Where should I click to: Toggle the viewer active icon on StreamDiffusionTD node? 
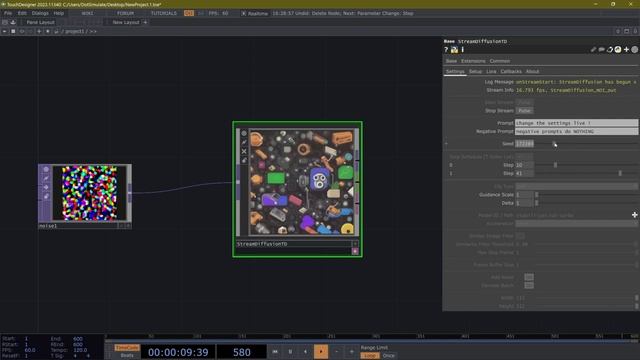point(244,133)
